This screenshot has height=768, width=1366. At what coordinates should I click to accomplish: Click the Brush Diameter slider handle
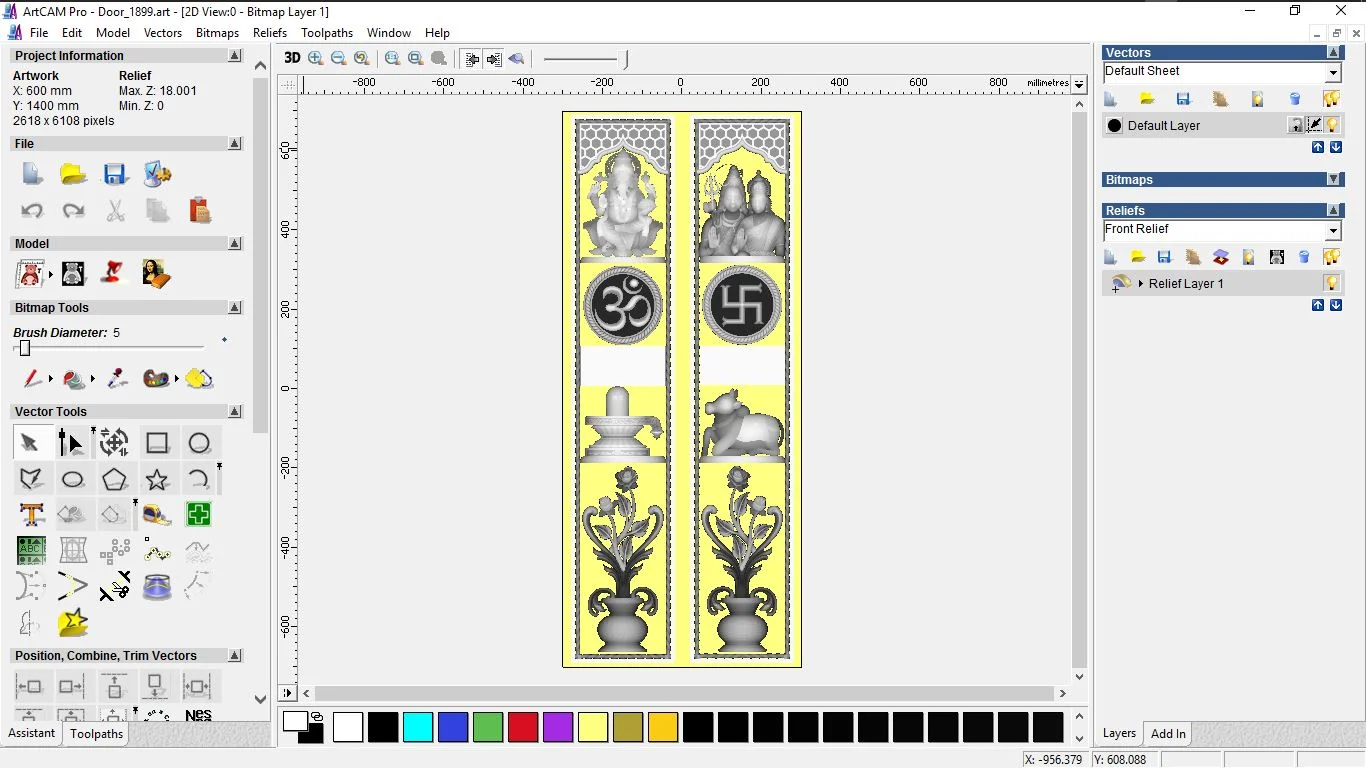pos(25,348)
